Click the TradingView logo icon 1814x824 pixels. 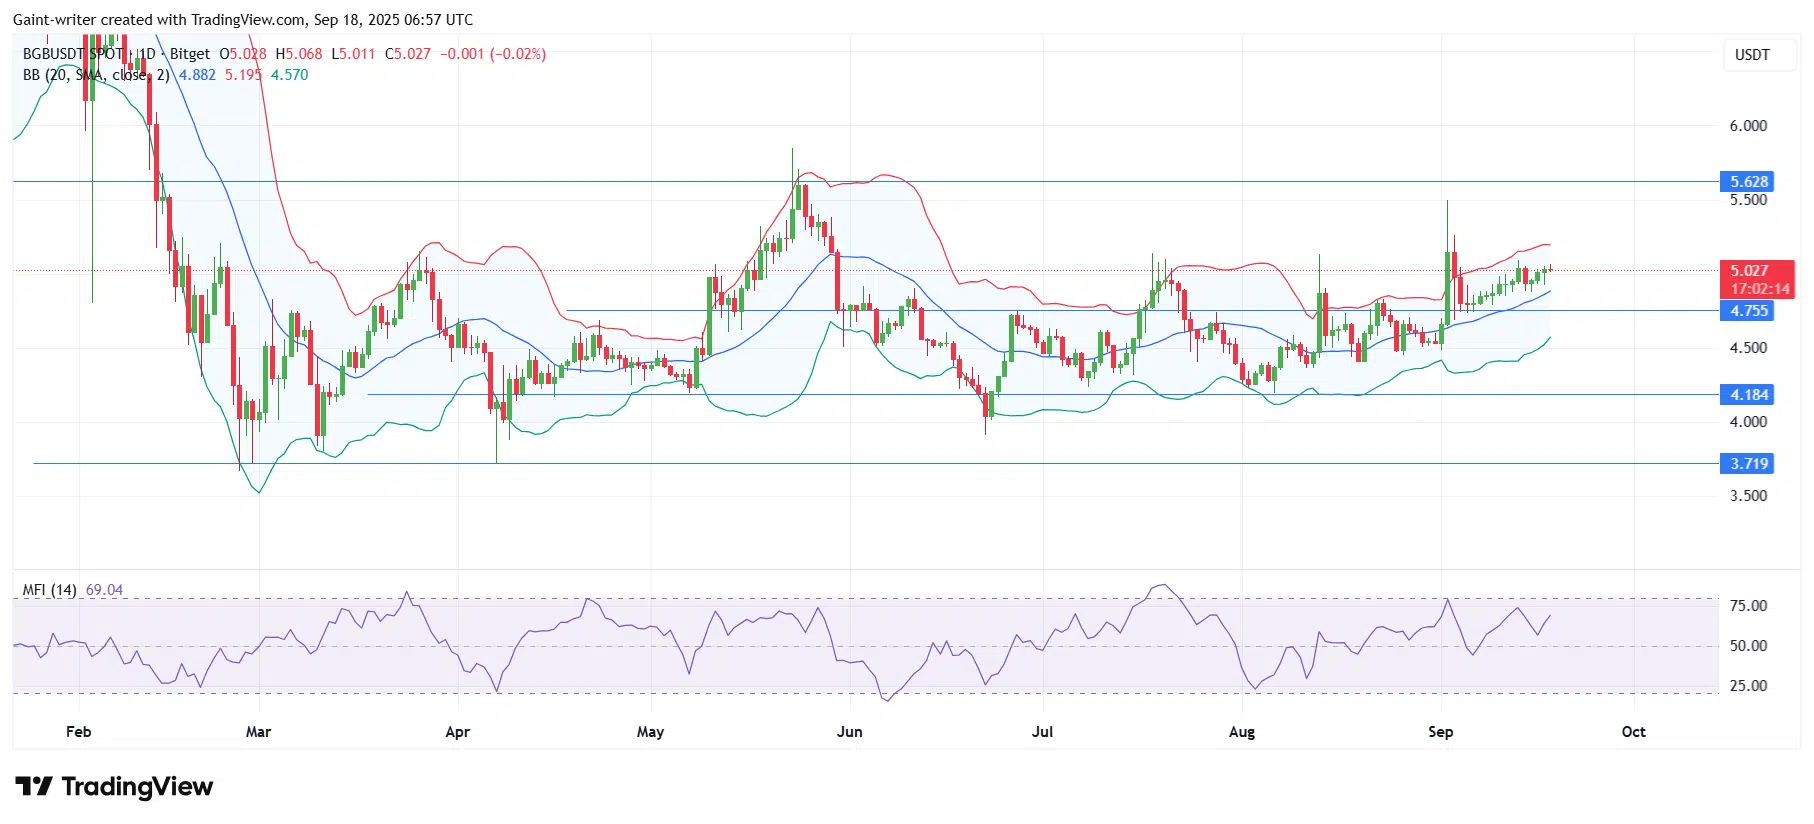34,787
